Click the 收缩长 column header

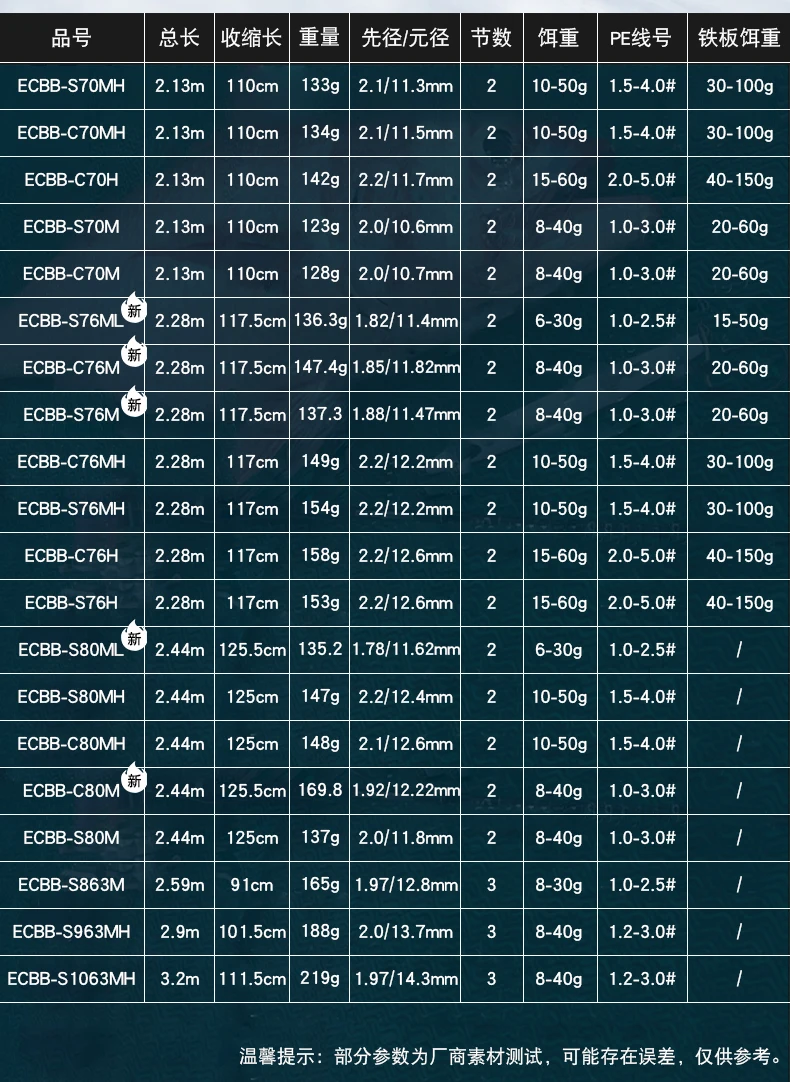(252, 39)
